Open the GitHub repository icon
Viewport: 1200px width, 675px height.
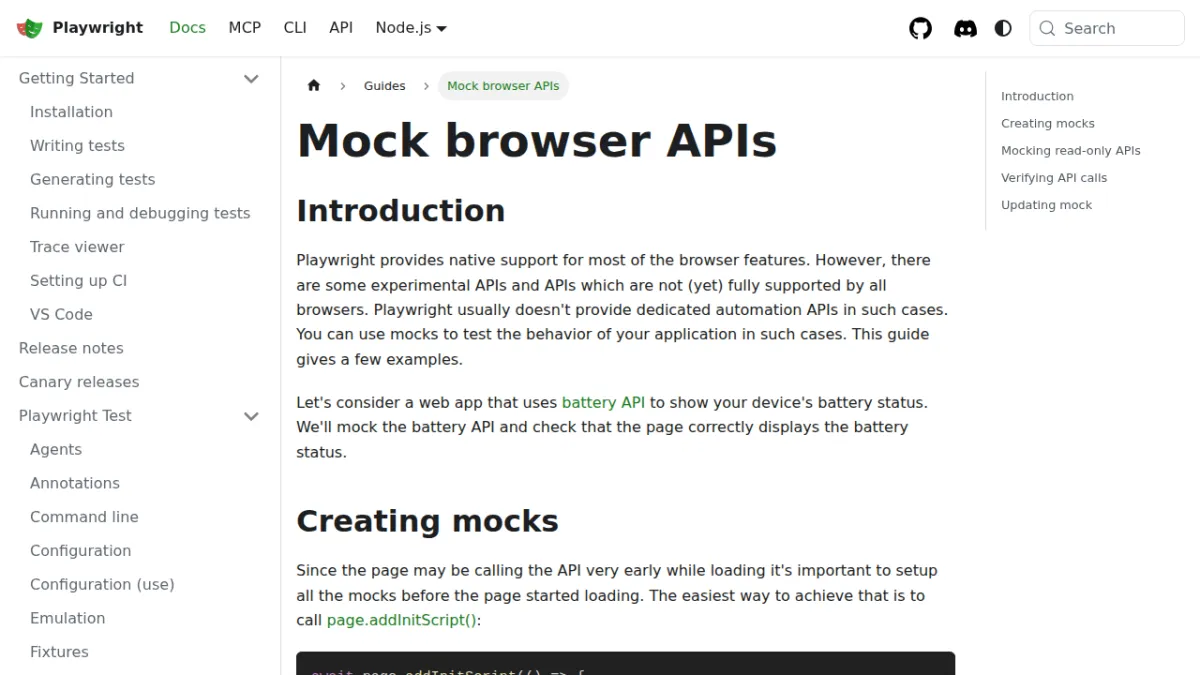pyautogui.click(x=920, y=28)
